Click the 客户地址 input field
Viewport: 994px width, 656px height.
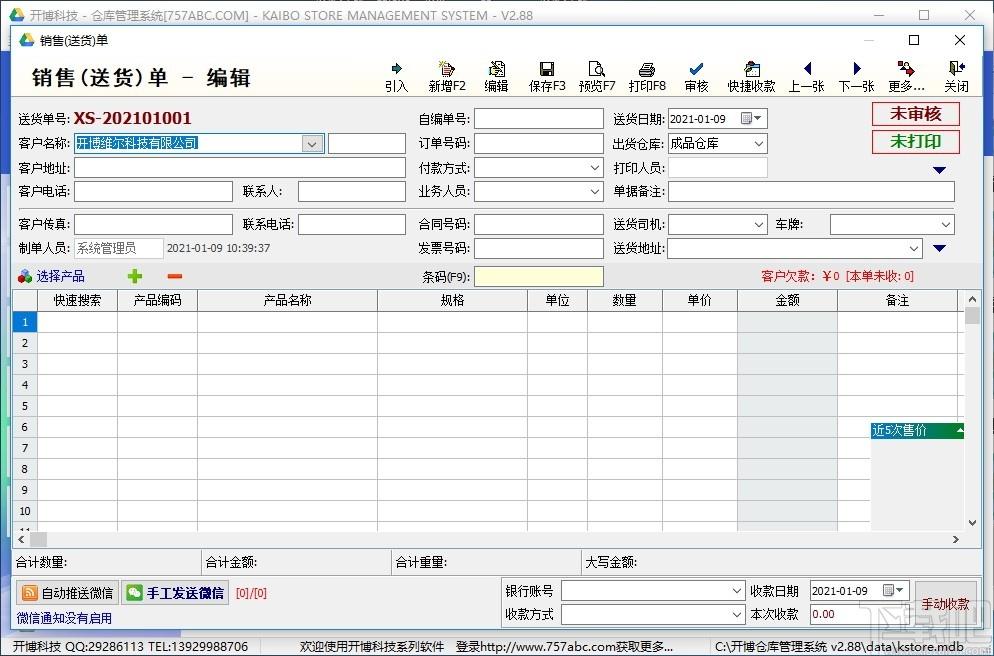click(240, 168)
